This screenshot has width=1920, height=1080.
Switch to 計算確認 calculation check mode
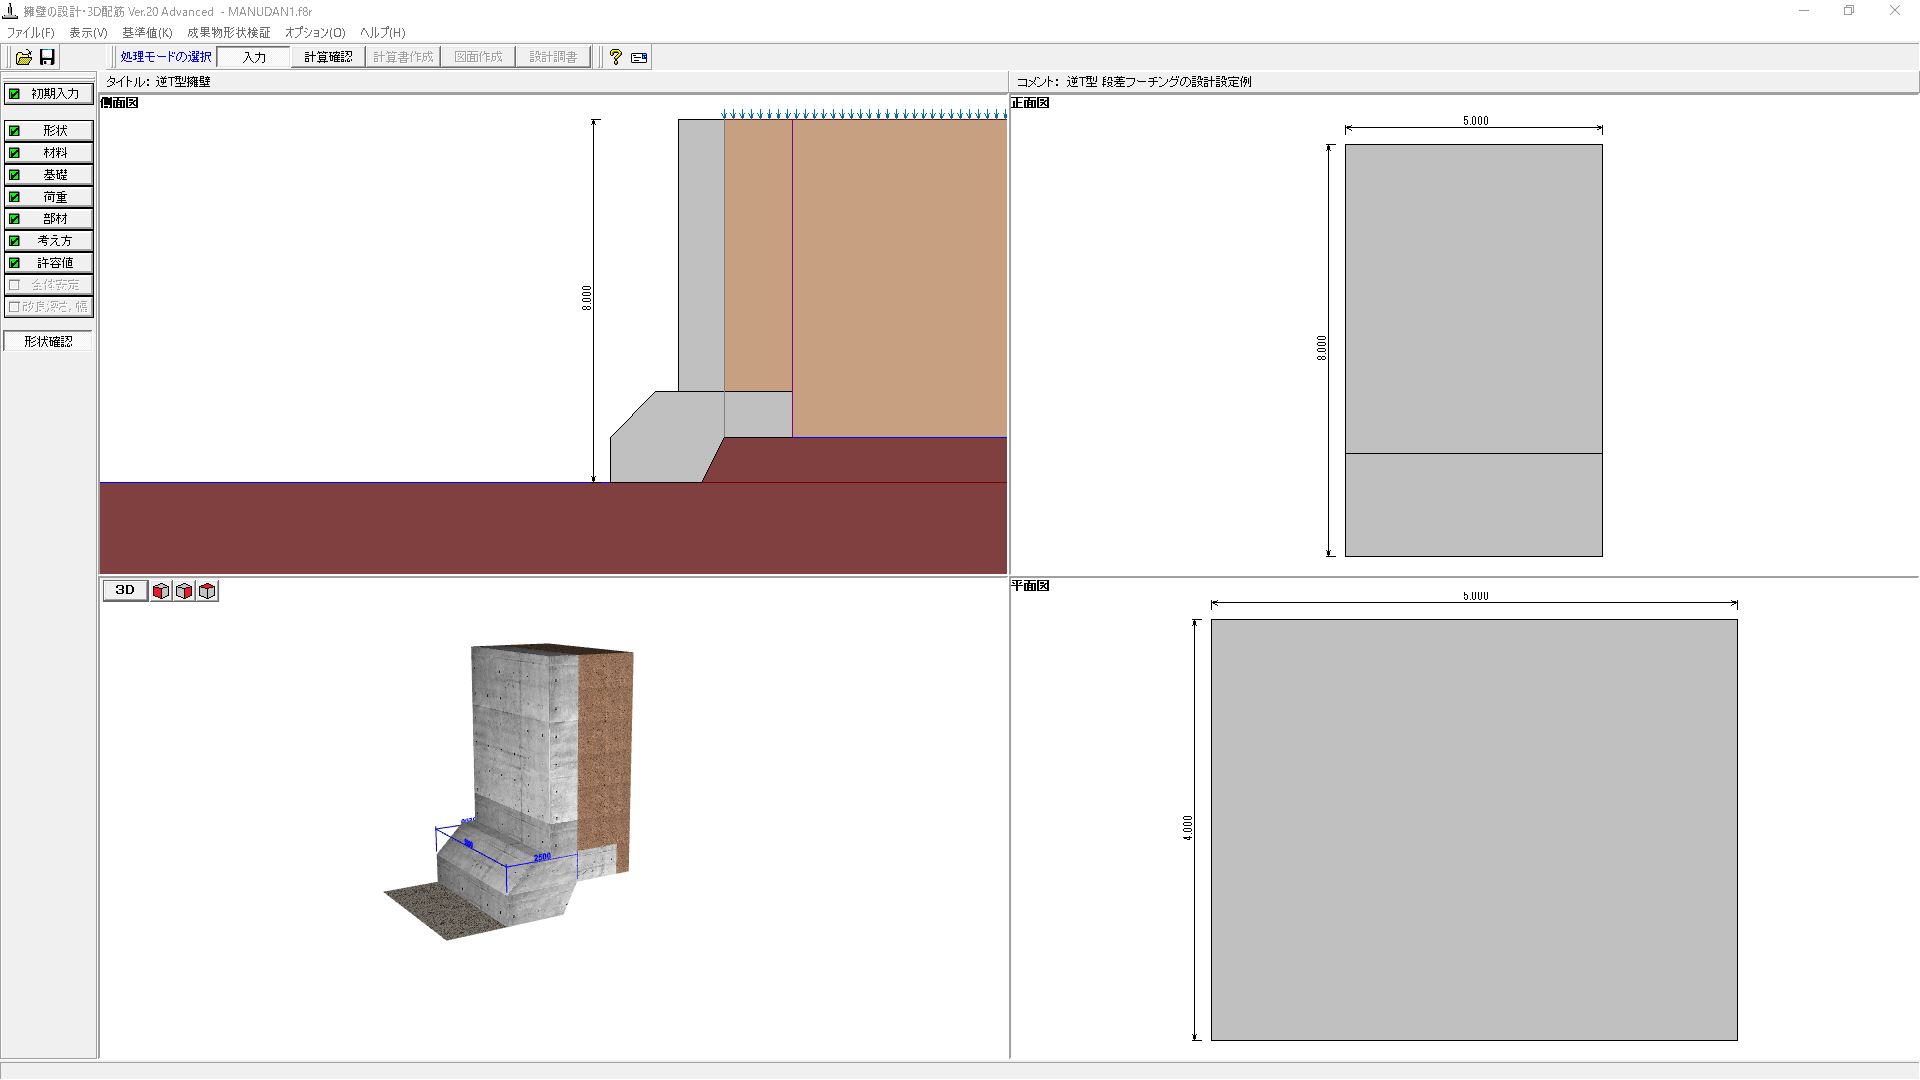coord(328,57)
